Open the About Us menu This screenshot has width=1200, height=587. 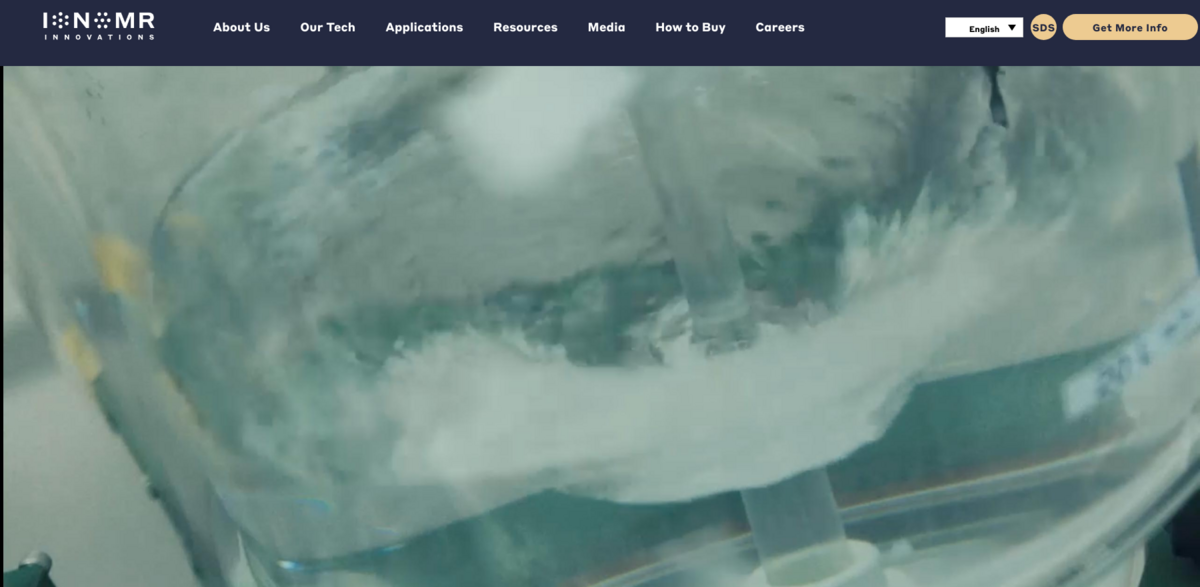[x=241, y=27]
